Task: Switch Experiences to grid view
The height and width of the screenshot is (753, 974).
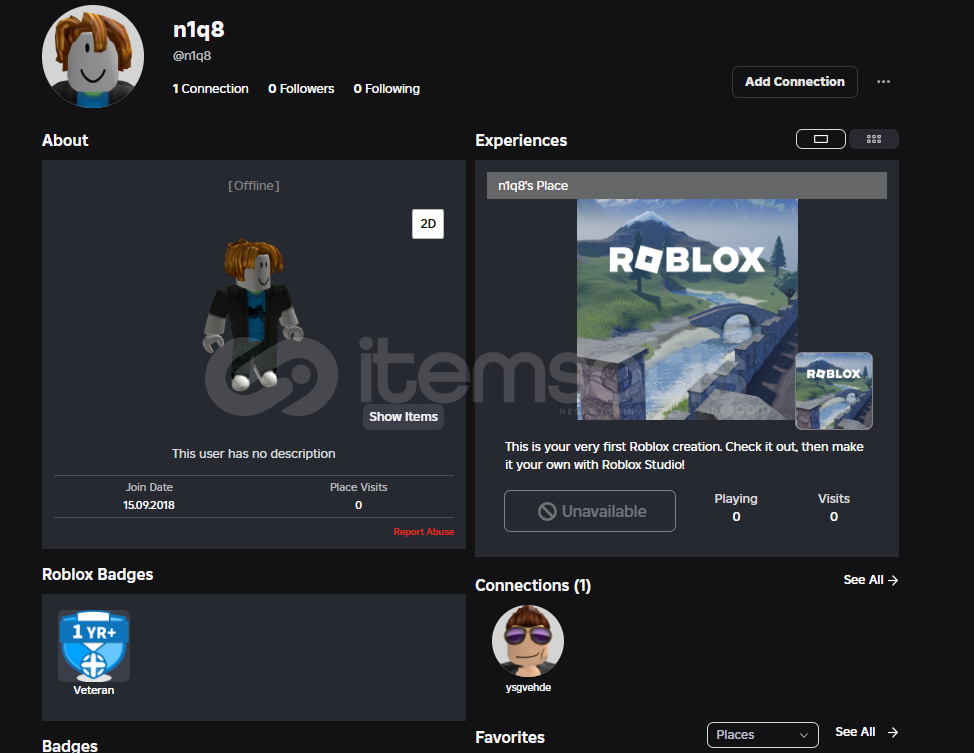Action: [x=873, y=139]
